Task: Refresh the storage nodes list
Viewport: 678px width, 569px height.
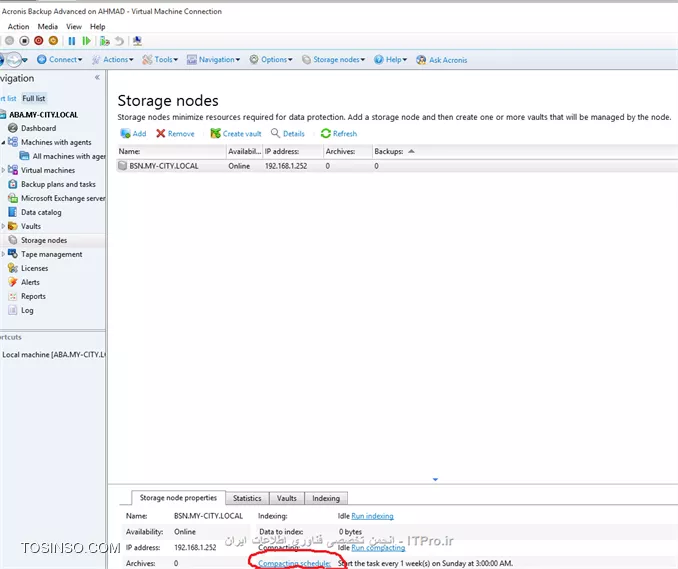Action: coord(339,134)
